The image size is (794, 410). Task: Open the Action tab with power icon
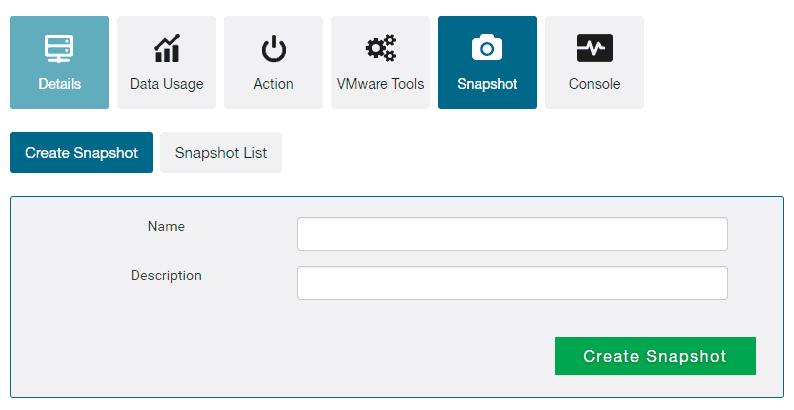(273, 62)
